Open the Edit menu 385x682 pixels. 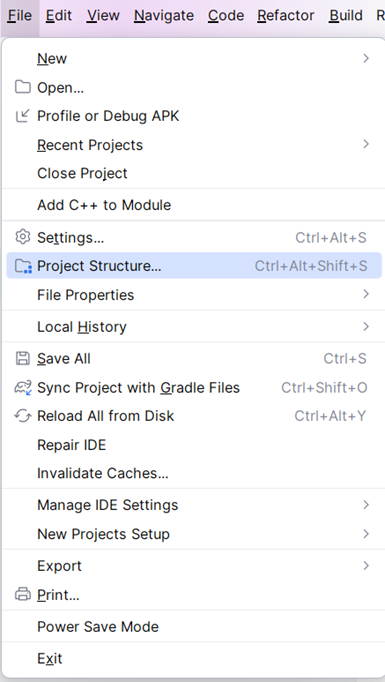[59, 16]
